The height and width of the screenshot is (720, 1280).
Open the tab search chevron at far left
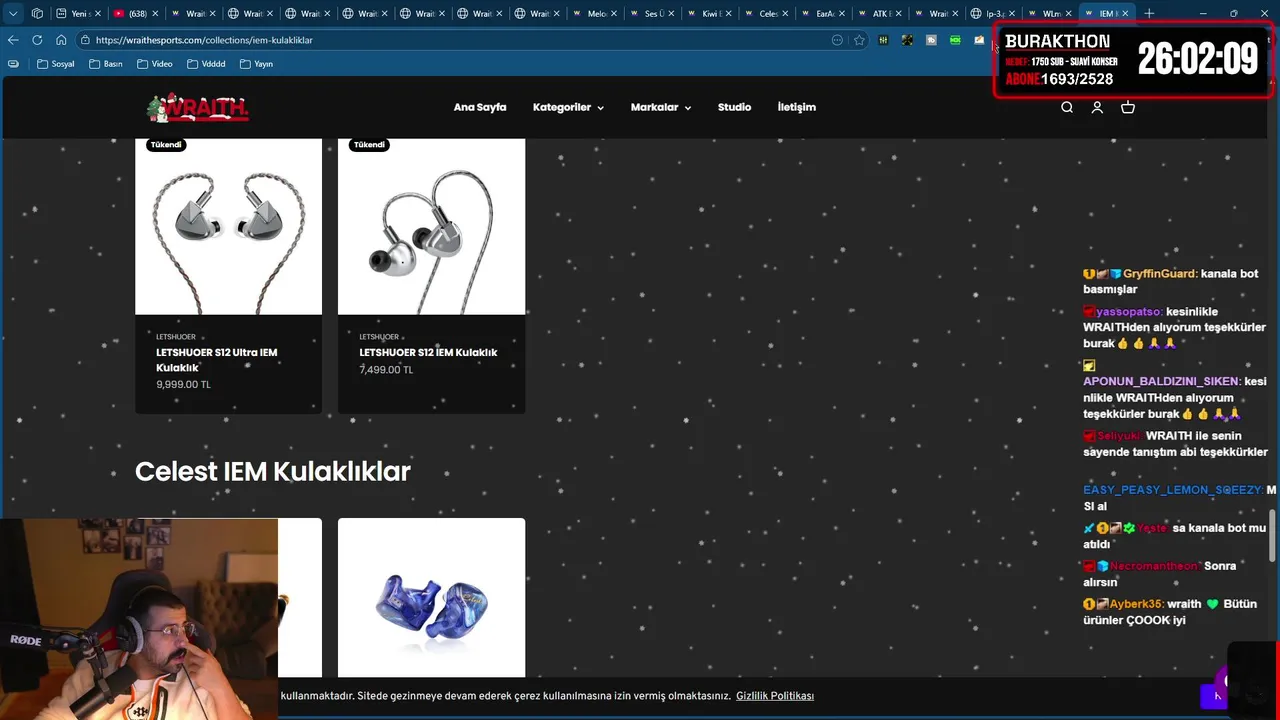coord(13,14)
